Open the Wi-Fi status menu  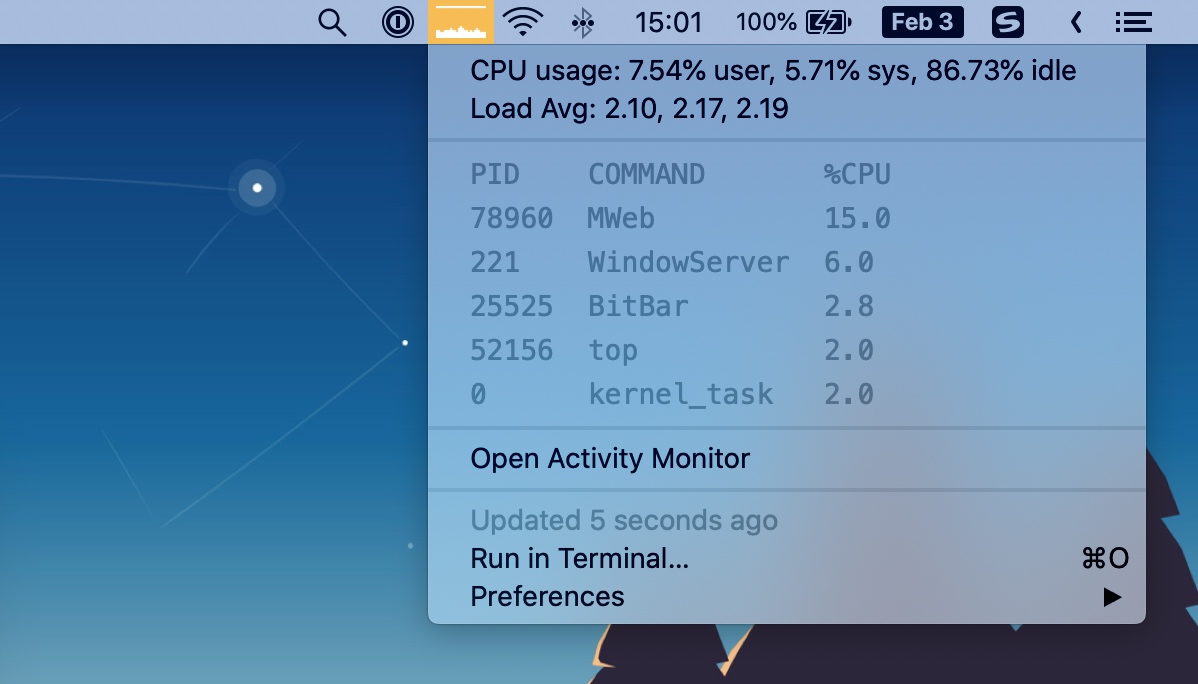point(522,22)
